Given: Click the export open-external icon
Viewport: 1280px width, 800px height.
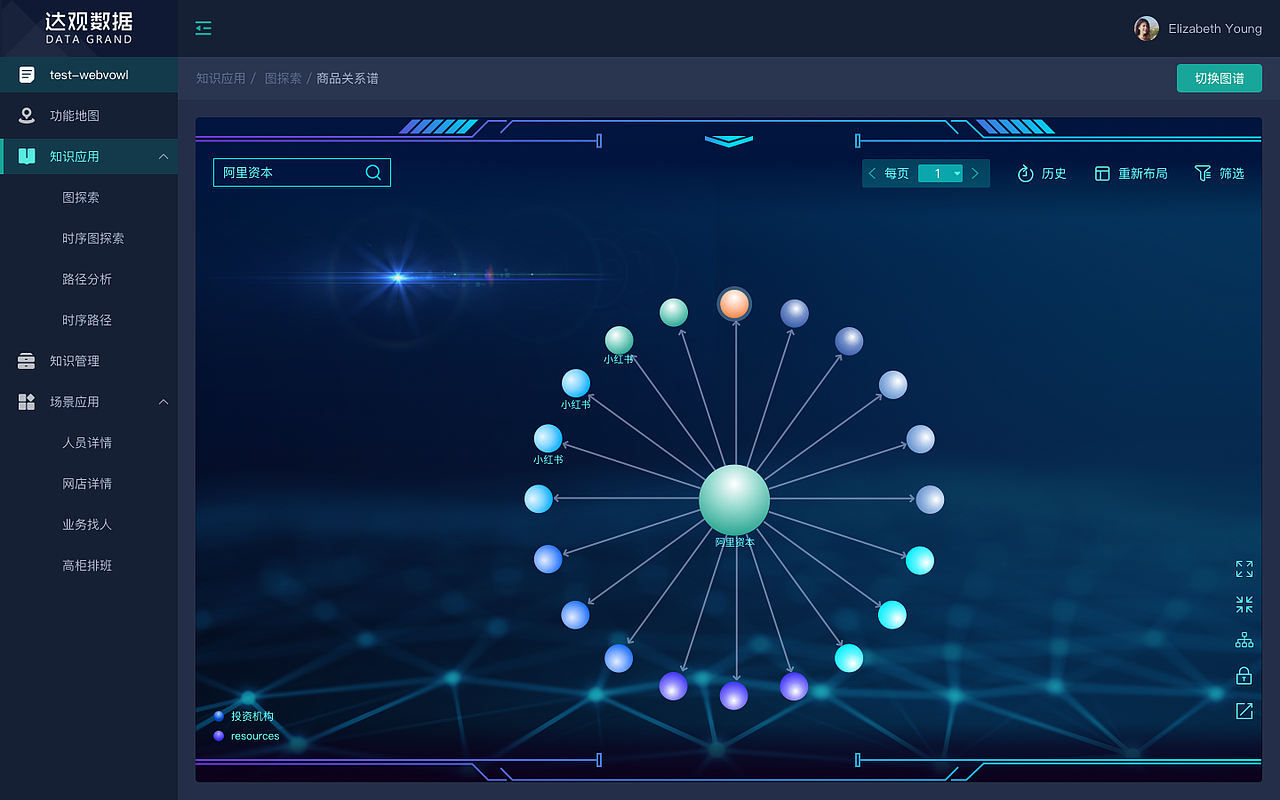Looking at the screenshot, I should coord(1244,711).
